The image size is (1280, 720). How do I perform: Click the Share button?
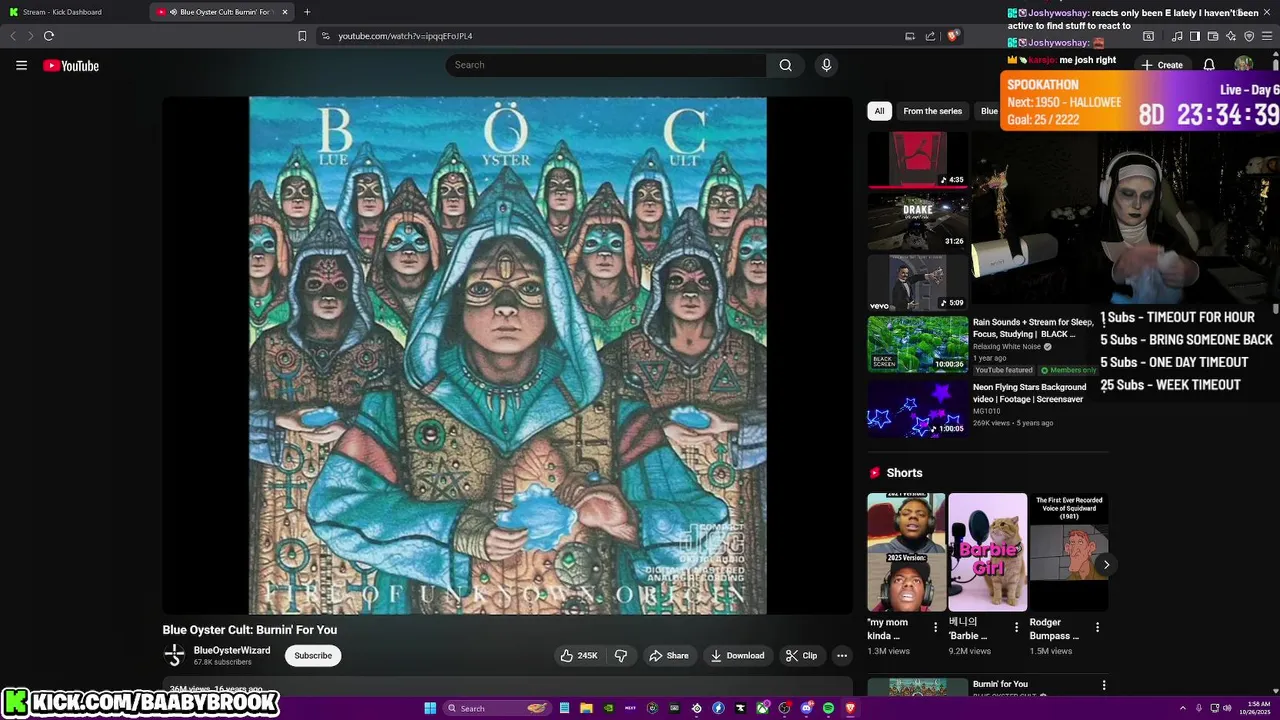[x=669, y=656]
